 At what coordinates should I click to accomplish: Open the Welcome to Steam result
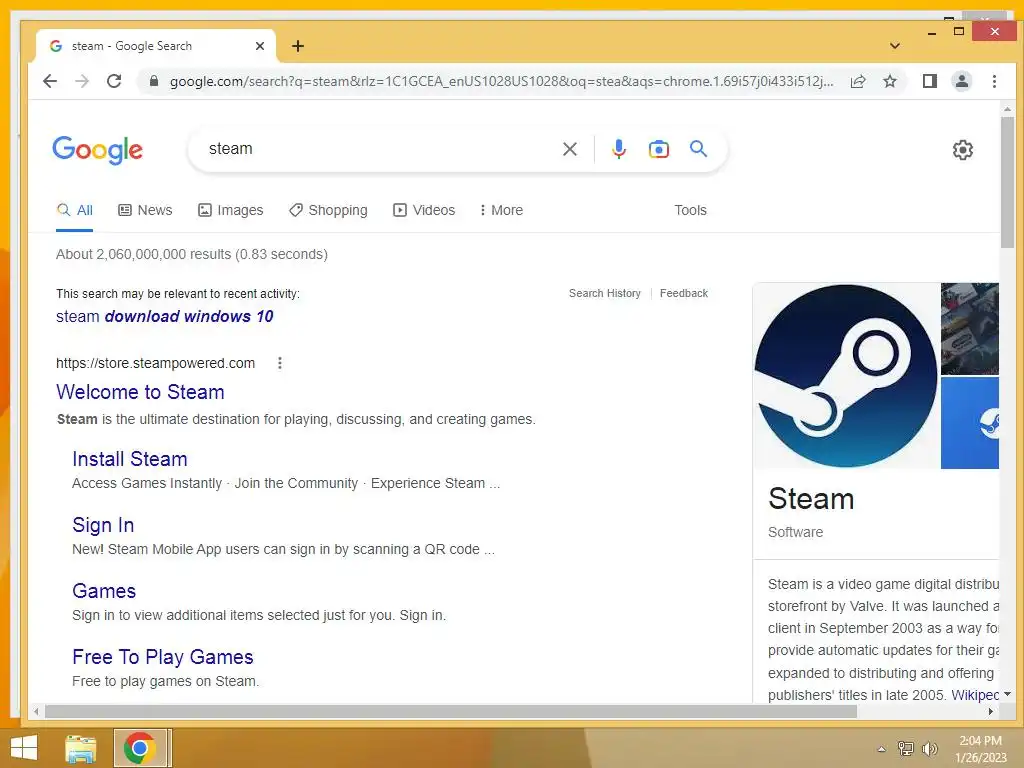pyautogui.click(x=140, y=392)
